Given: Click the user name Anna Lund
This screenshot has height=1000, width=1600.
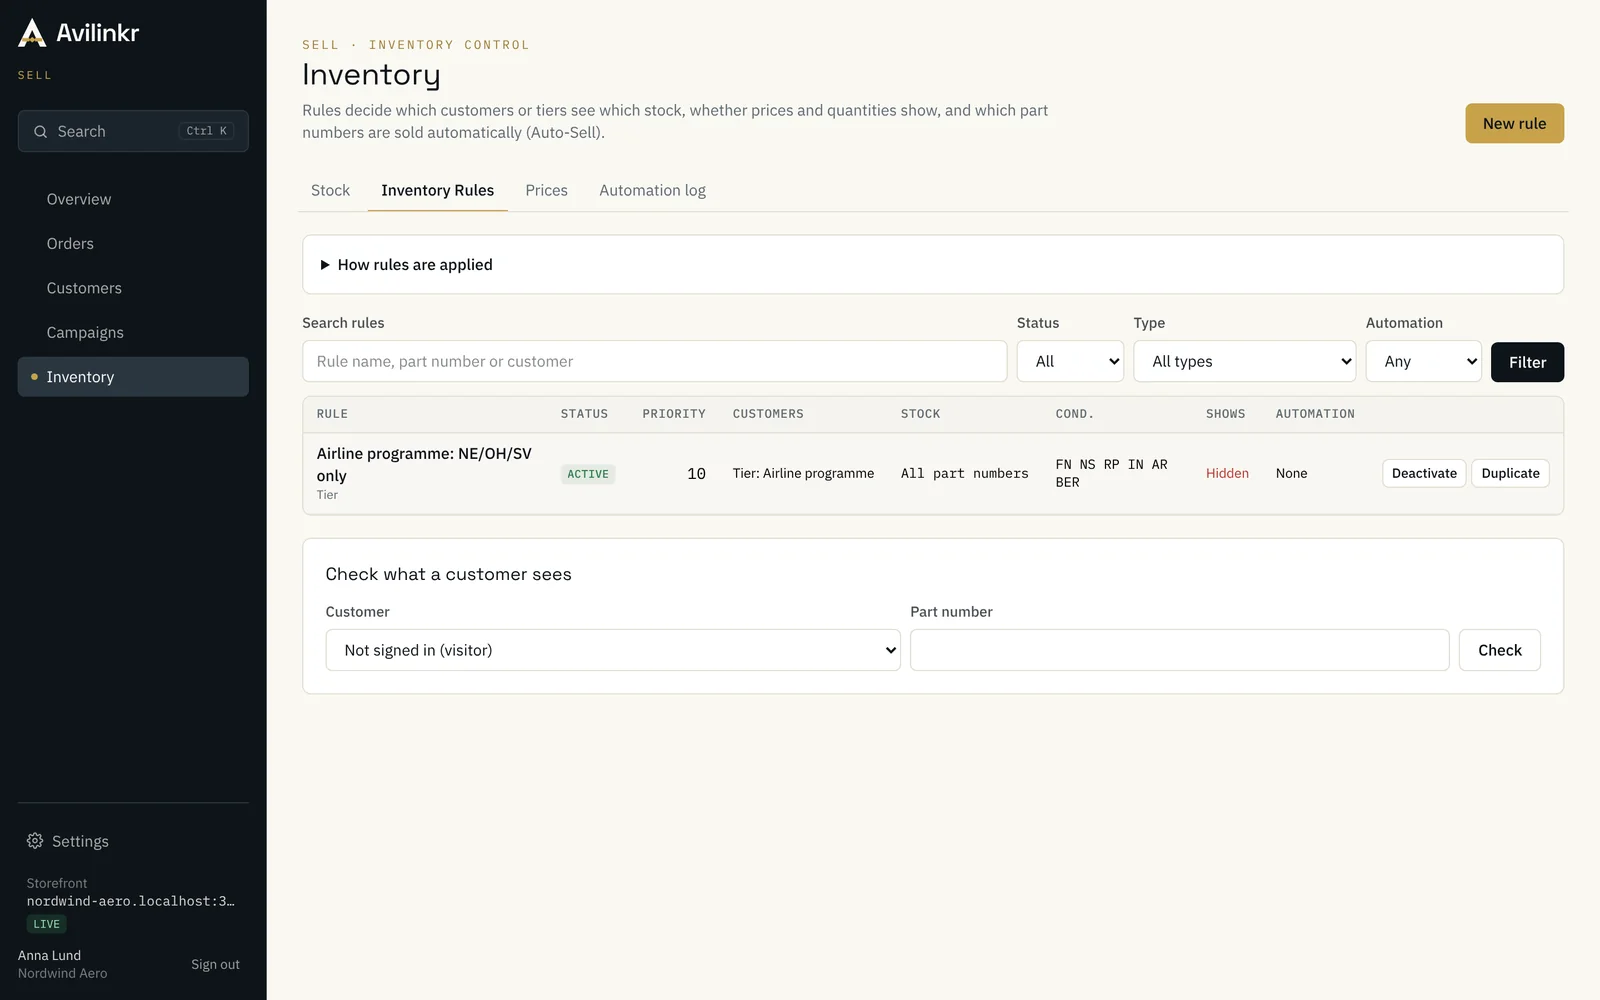Looking at the screenshot, I should (49, 955).
